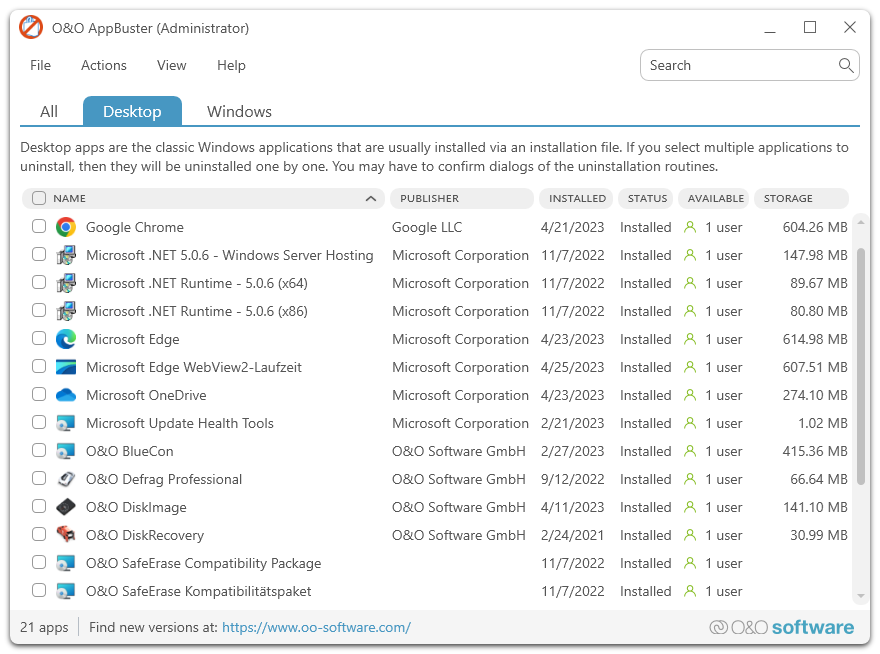Click the user icon in Microsoft Edge row

(x=690, y=340)
